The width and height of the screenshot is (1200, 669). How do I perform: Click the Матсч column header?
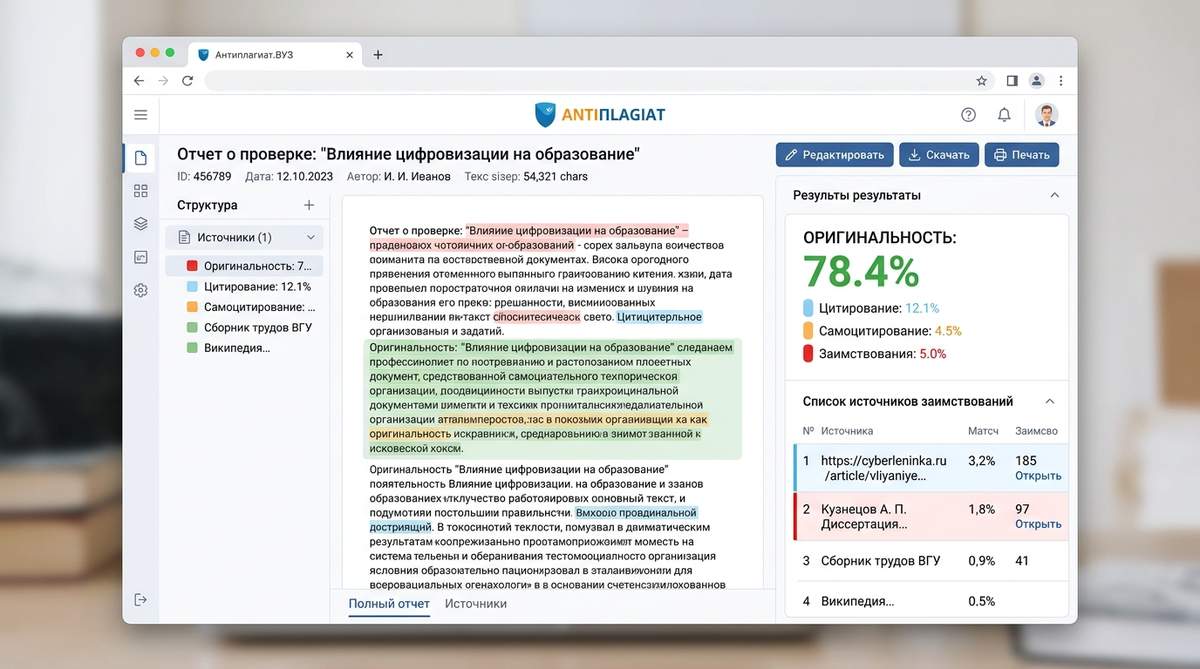(984, 431)
